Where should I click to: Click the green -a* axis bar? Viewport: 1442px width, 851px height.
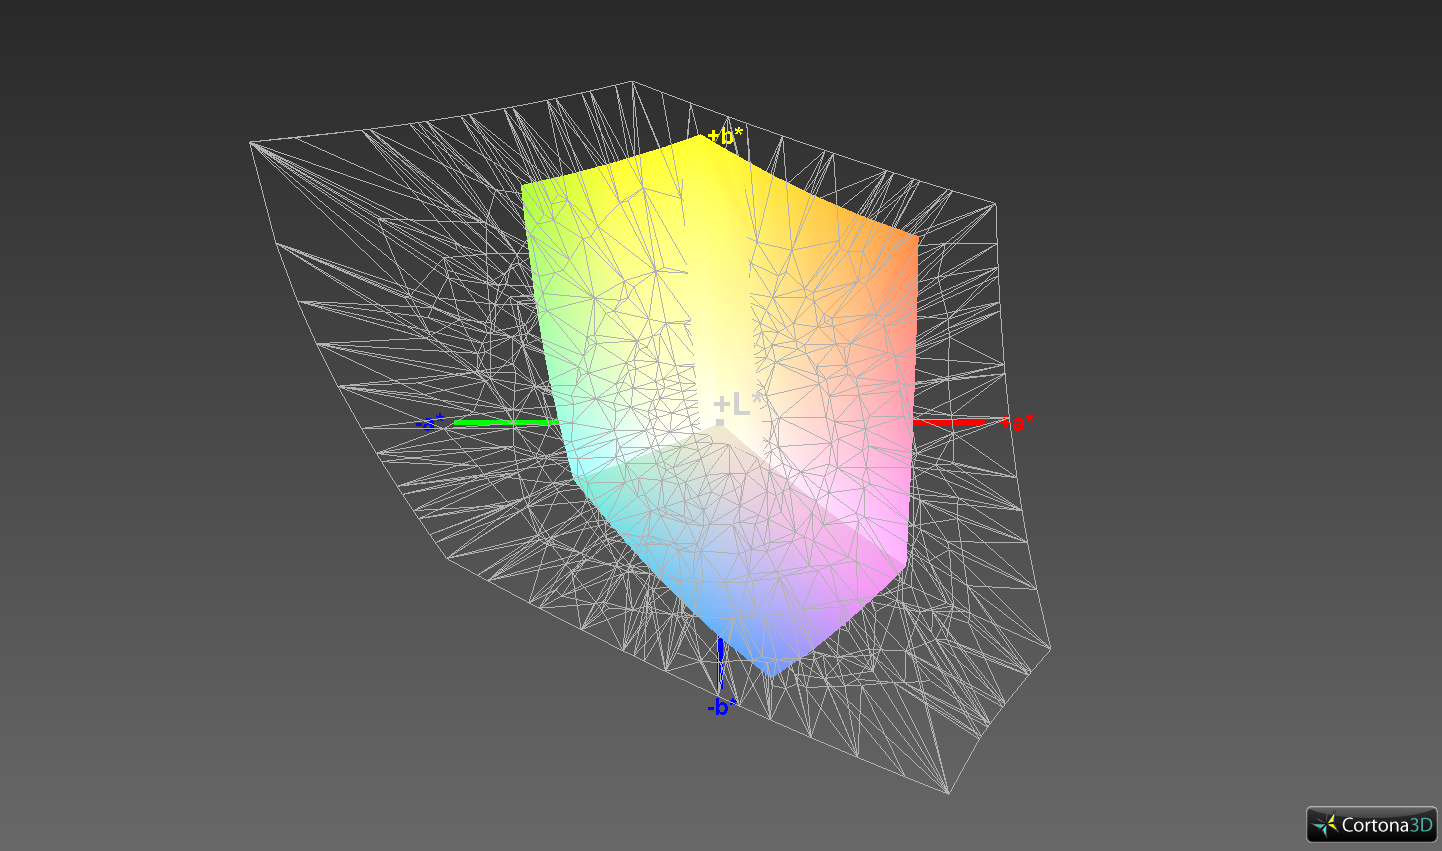tap(506, 423)
